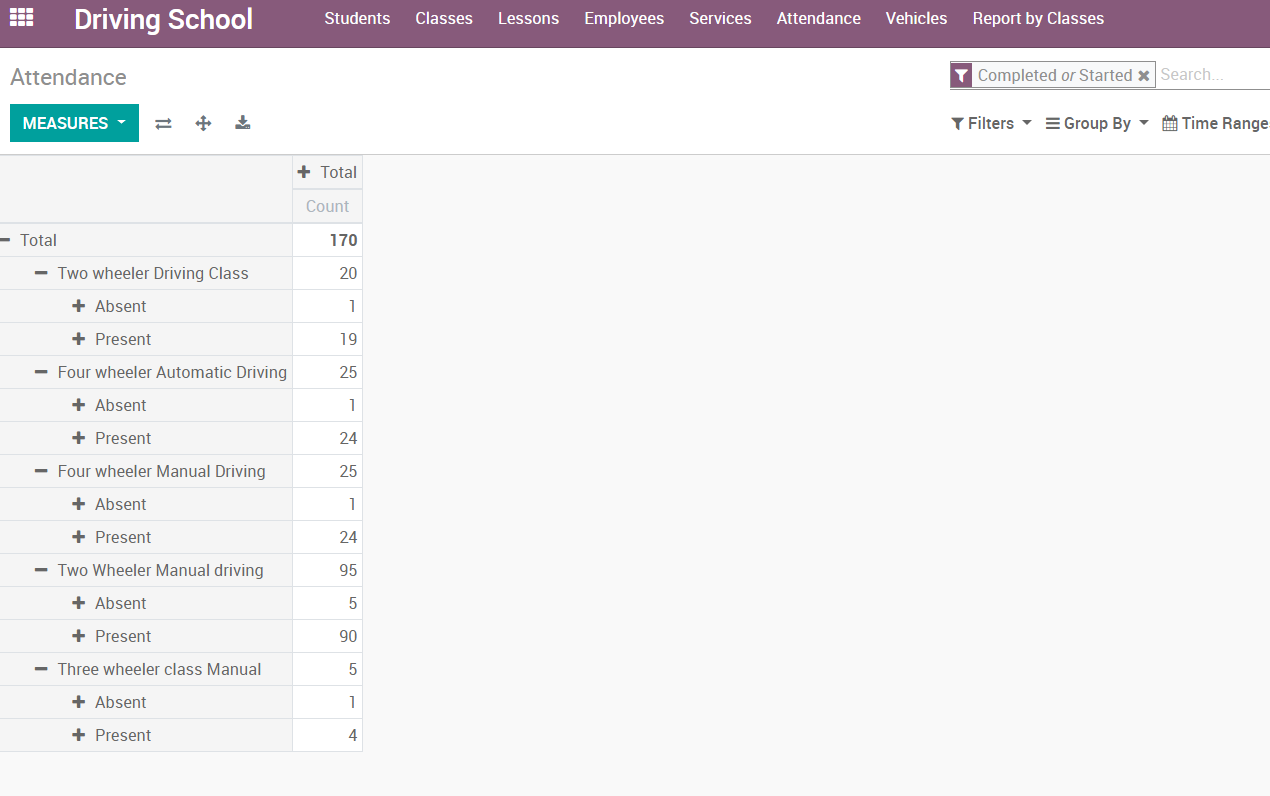Expand Absent under Three wheeler class Manual
Image resolution: width=1270 pixels, height=796 pixels.
[79, 702]
